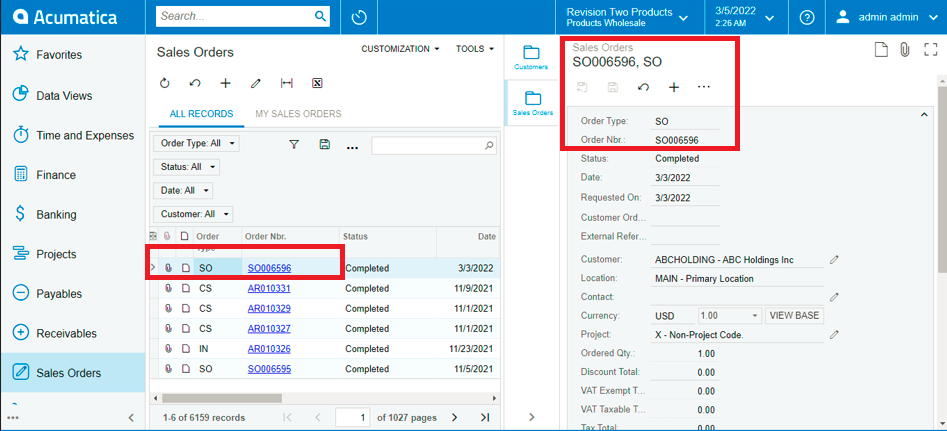Go to last page of records

coord(484,417)
